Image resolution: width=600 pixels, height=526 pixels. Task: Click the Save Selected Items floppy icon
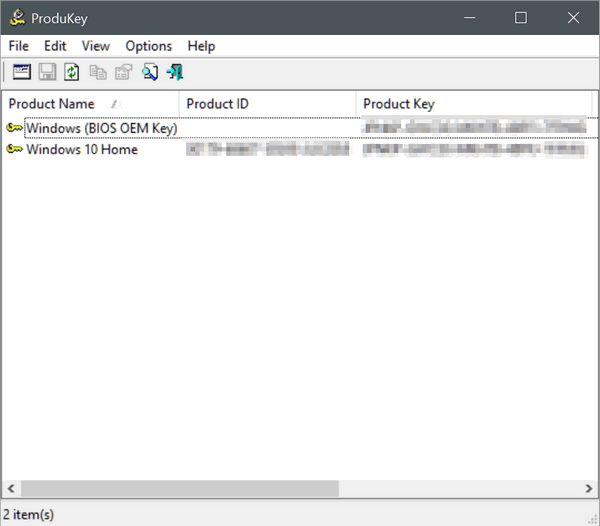coord(47,72)
